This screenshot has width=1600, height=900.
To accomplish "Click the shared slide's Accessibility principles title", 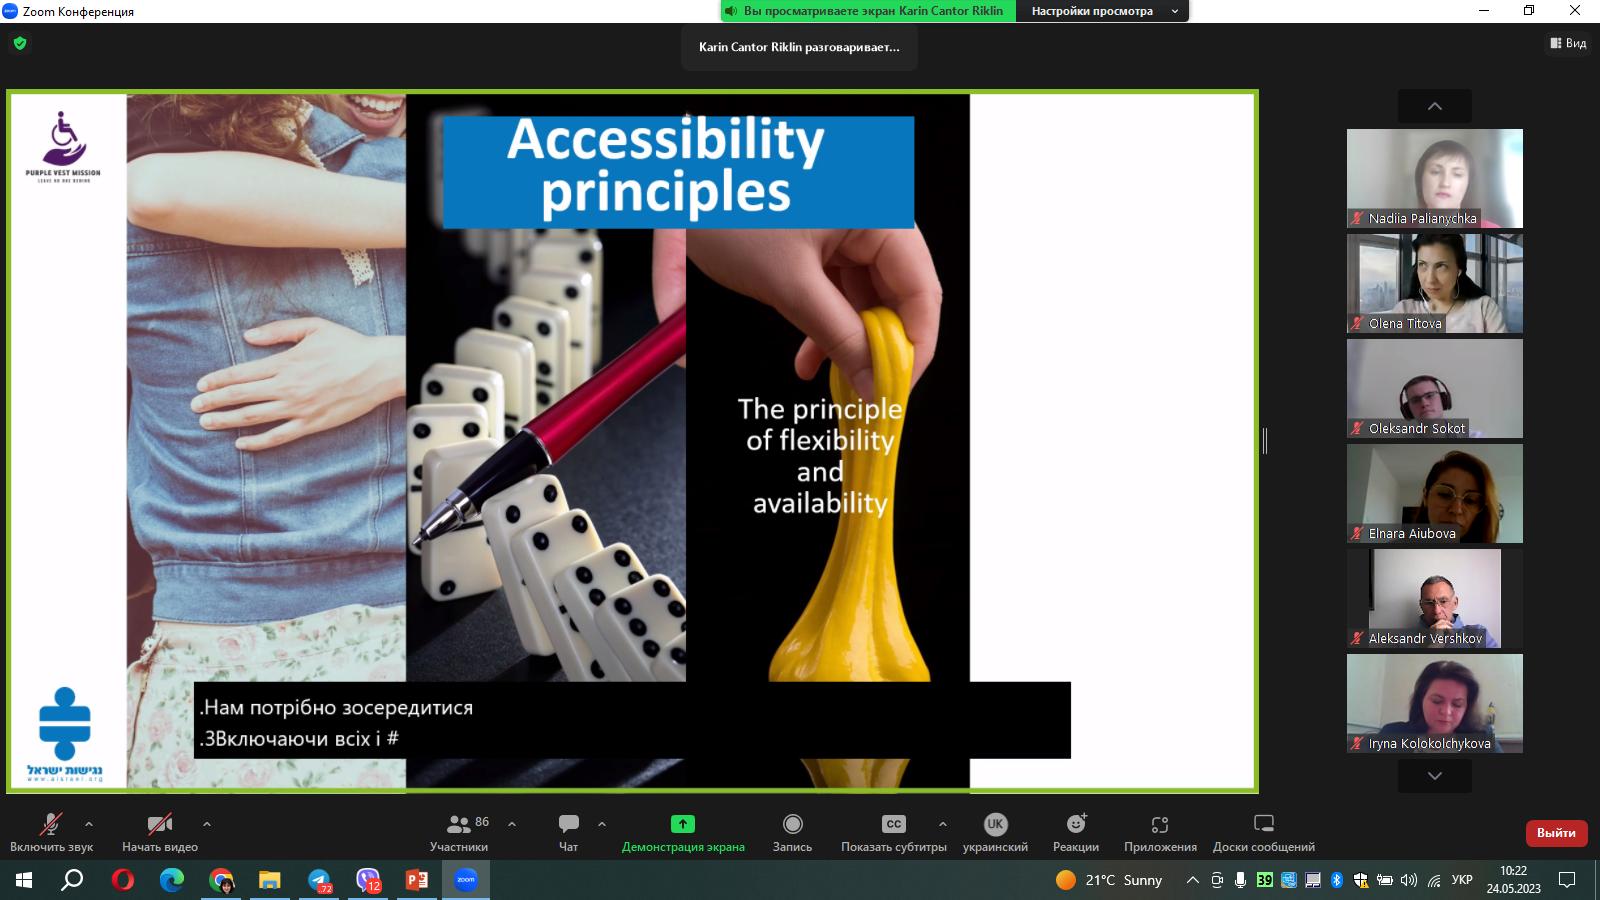I will pos(678,171).
